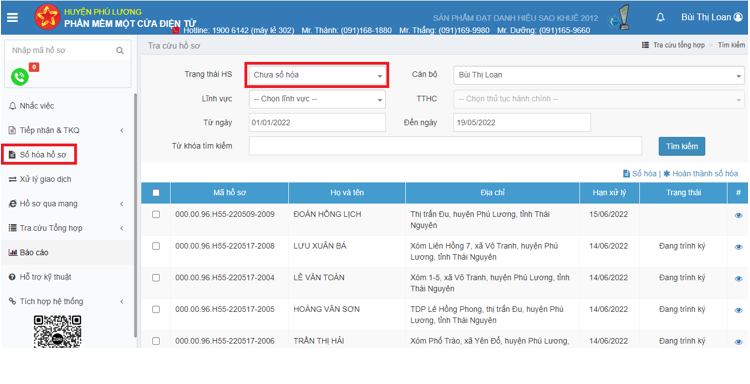This screenshot has width=750, height=384.
Task: Tick the select-all checkbox in the table header
Action: click(156, 193)
